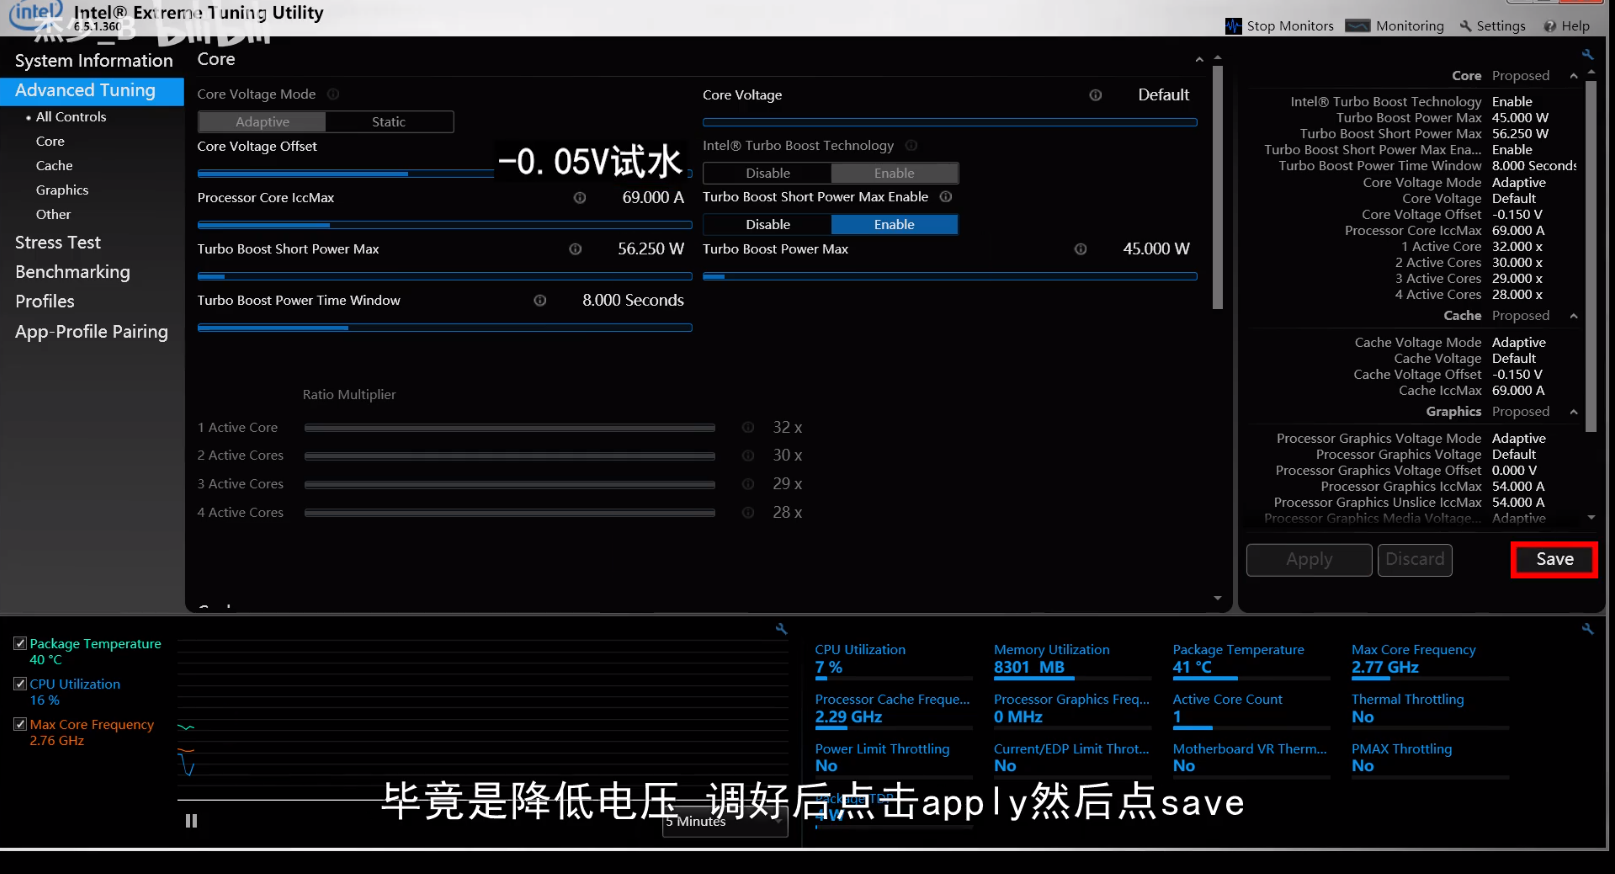Viewport: 1615px width, 874px height.
Task: Enable Turbo Boost Short Power Max
Action: (894, 225)
